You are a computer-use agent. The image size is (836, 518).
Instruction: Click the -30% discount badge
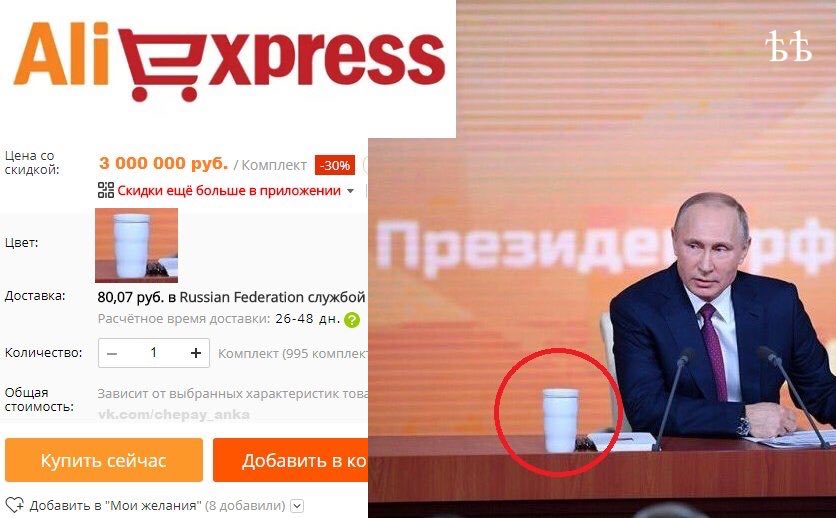click(x=335, y=165)
